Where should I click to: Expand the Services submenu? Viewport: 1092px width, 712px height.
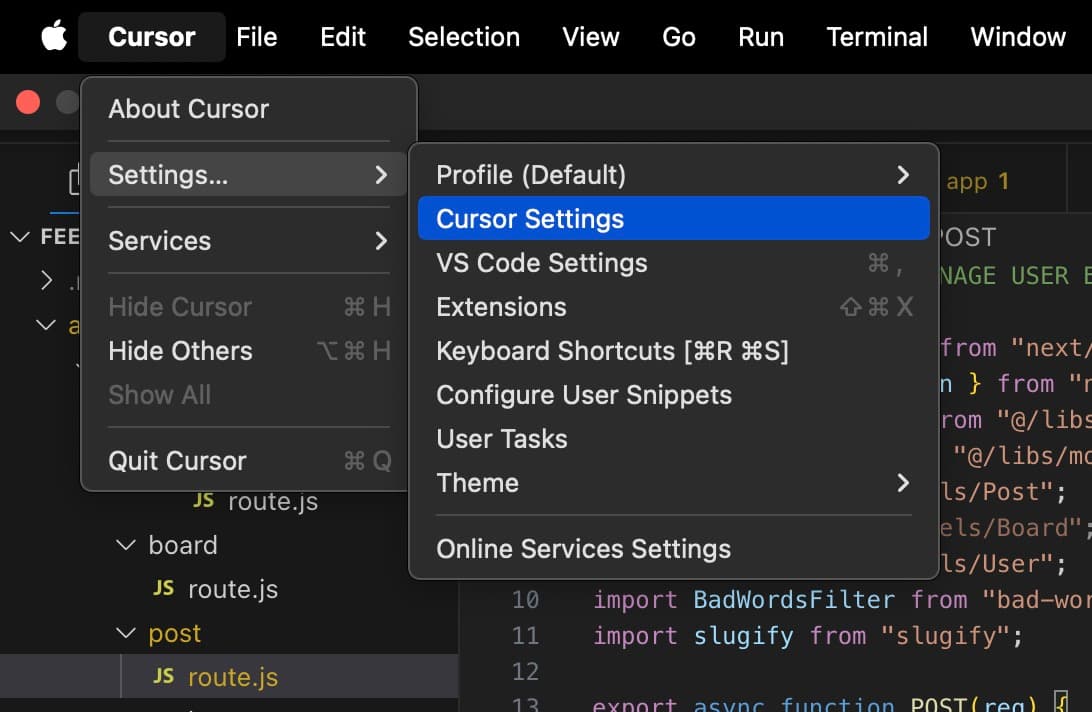[249, 241]
